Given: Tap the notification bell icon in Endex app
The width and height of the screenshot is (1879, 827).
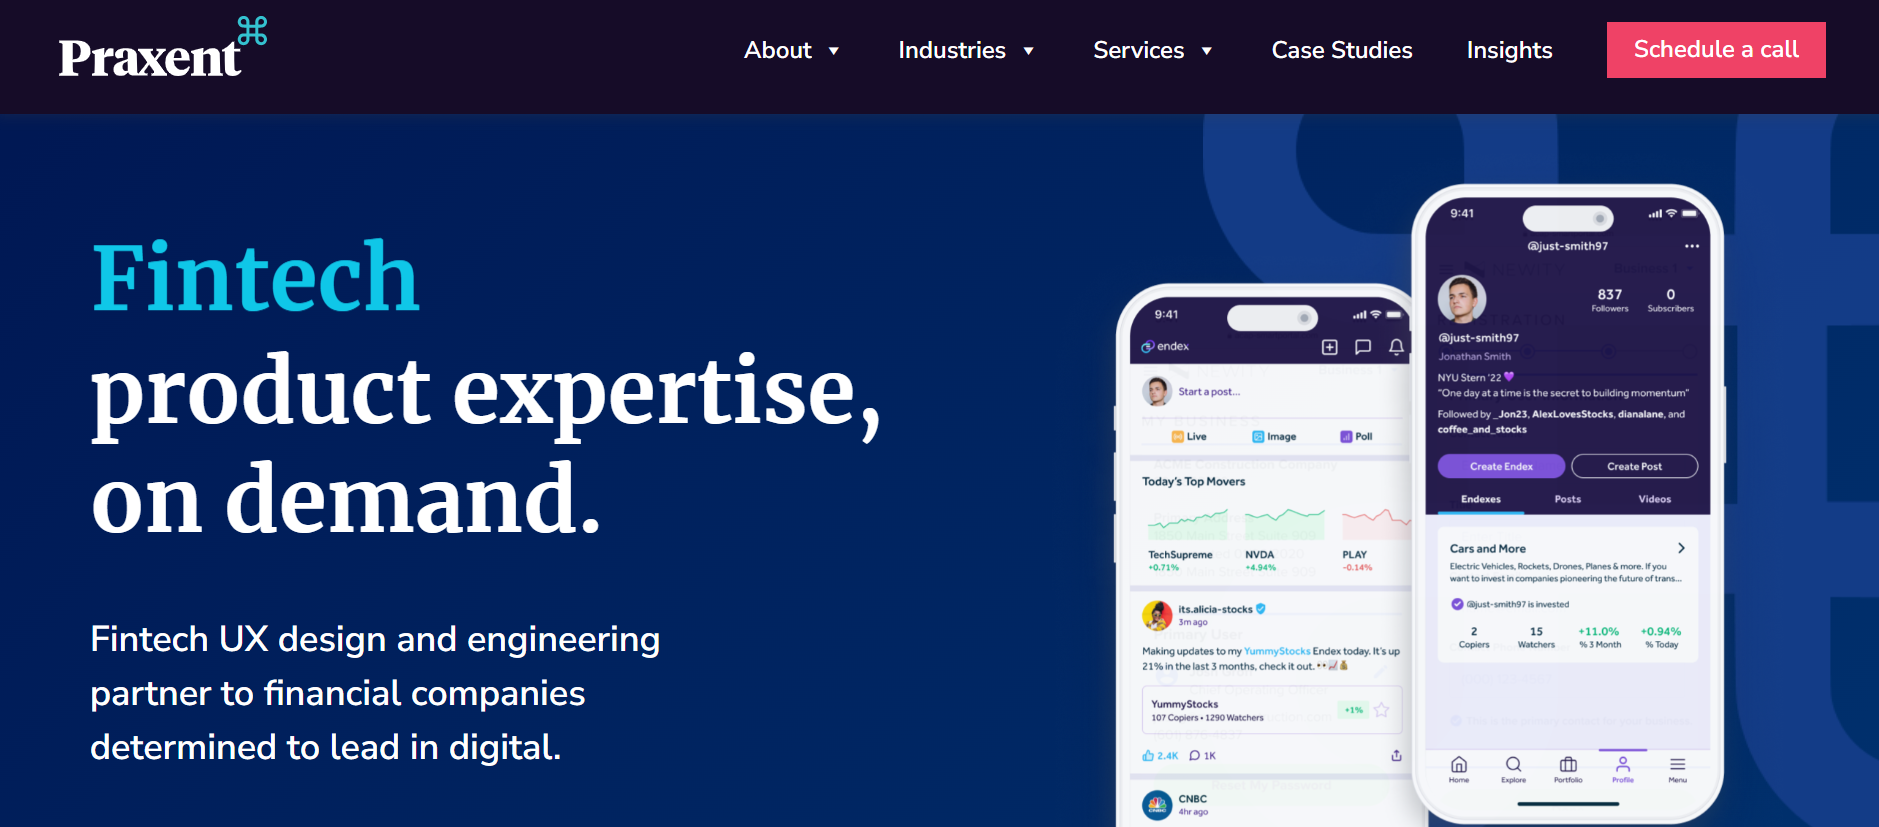Looking at the screenshot, I should click(1396, 347).
